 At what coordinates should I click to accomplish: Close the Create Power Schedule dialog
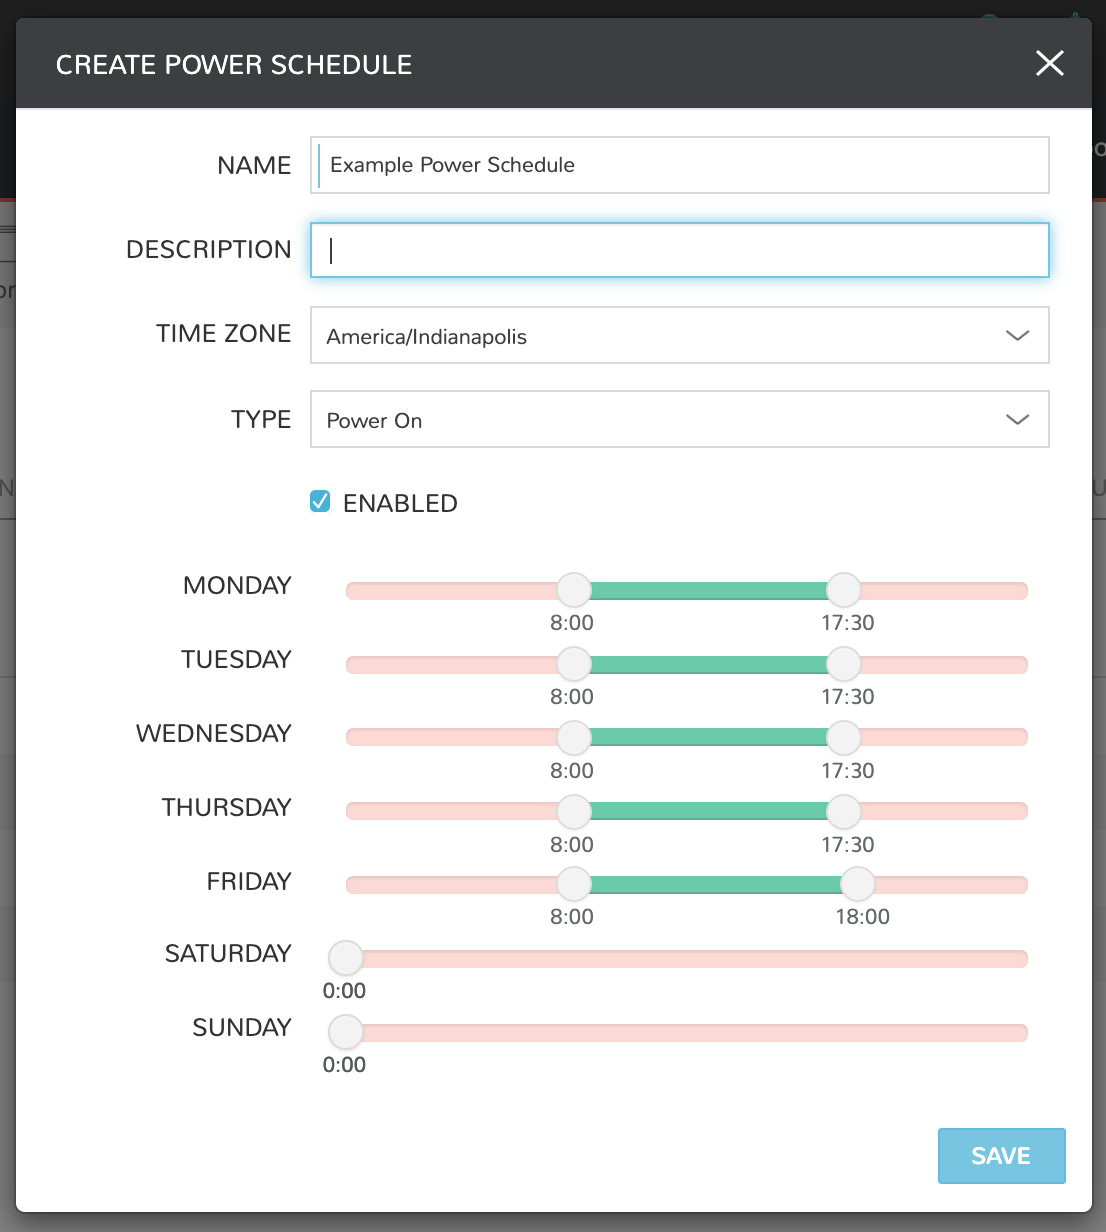[x=1049, y=63]
